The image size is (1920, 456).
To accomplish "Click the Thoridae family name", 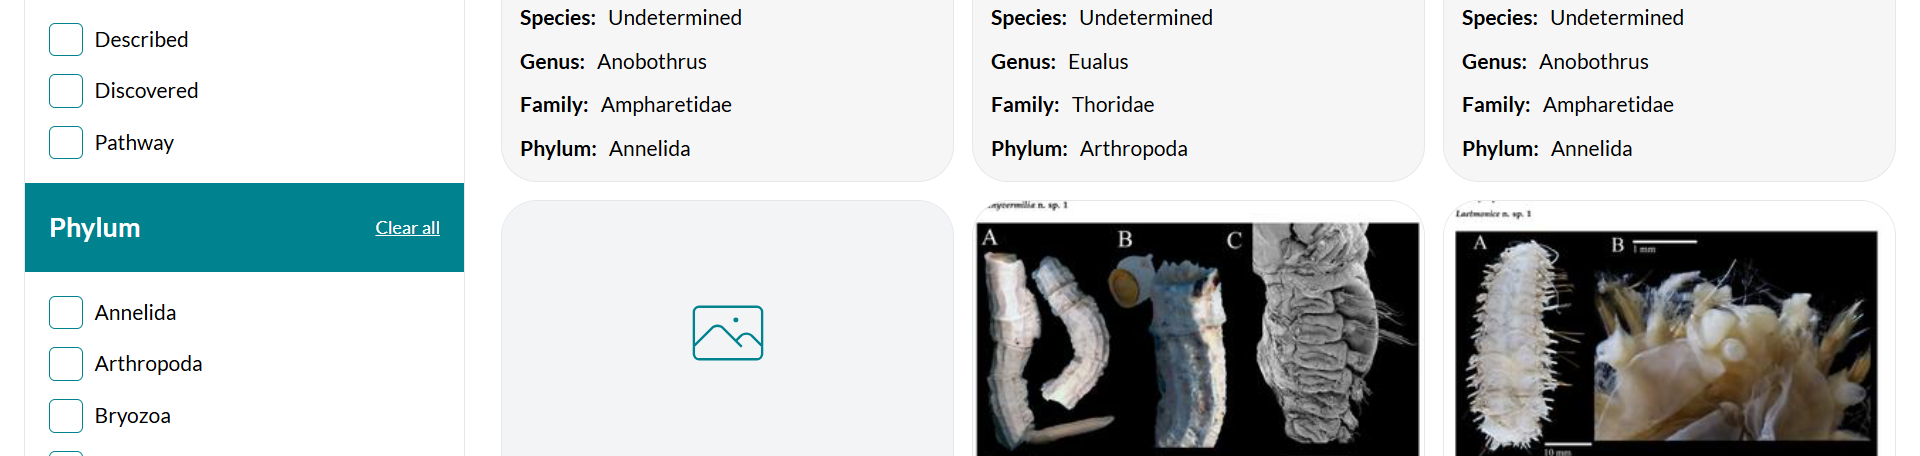I will click(1113, 105).
